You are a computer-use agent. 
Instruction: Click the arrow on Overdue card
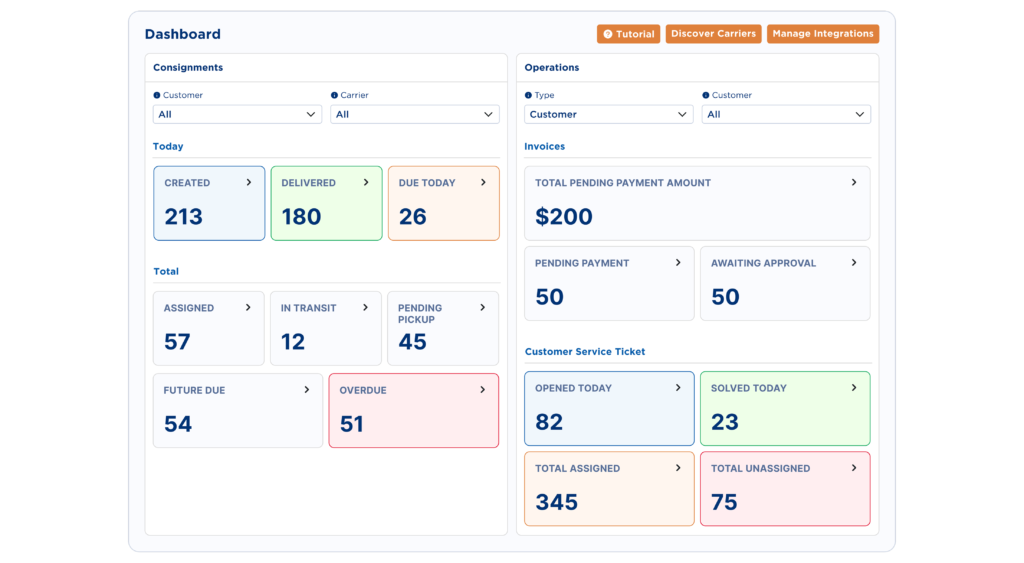[x=483, y=390]
